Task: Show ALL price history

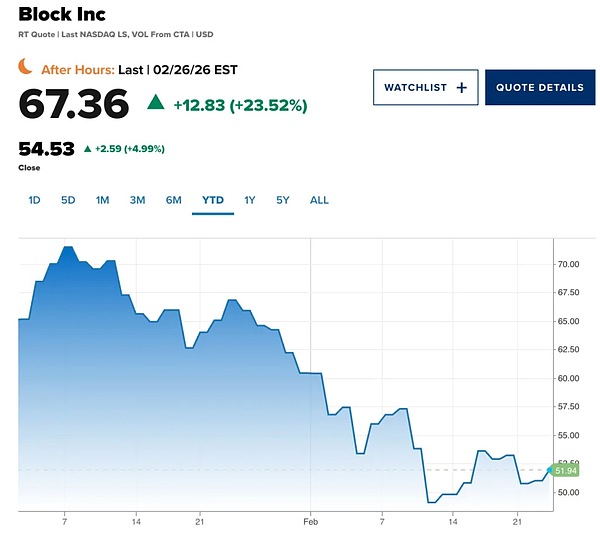Action: pos(319,200)
